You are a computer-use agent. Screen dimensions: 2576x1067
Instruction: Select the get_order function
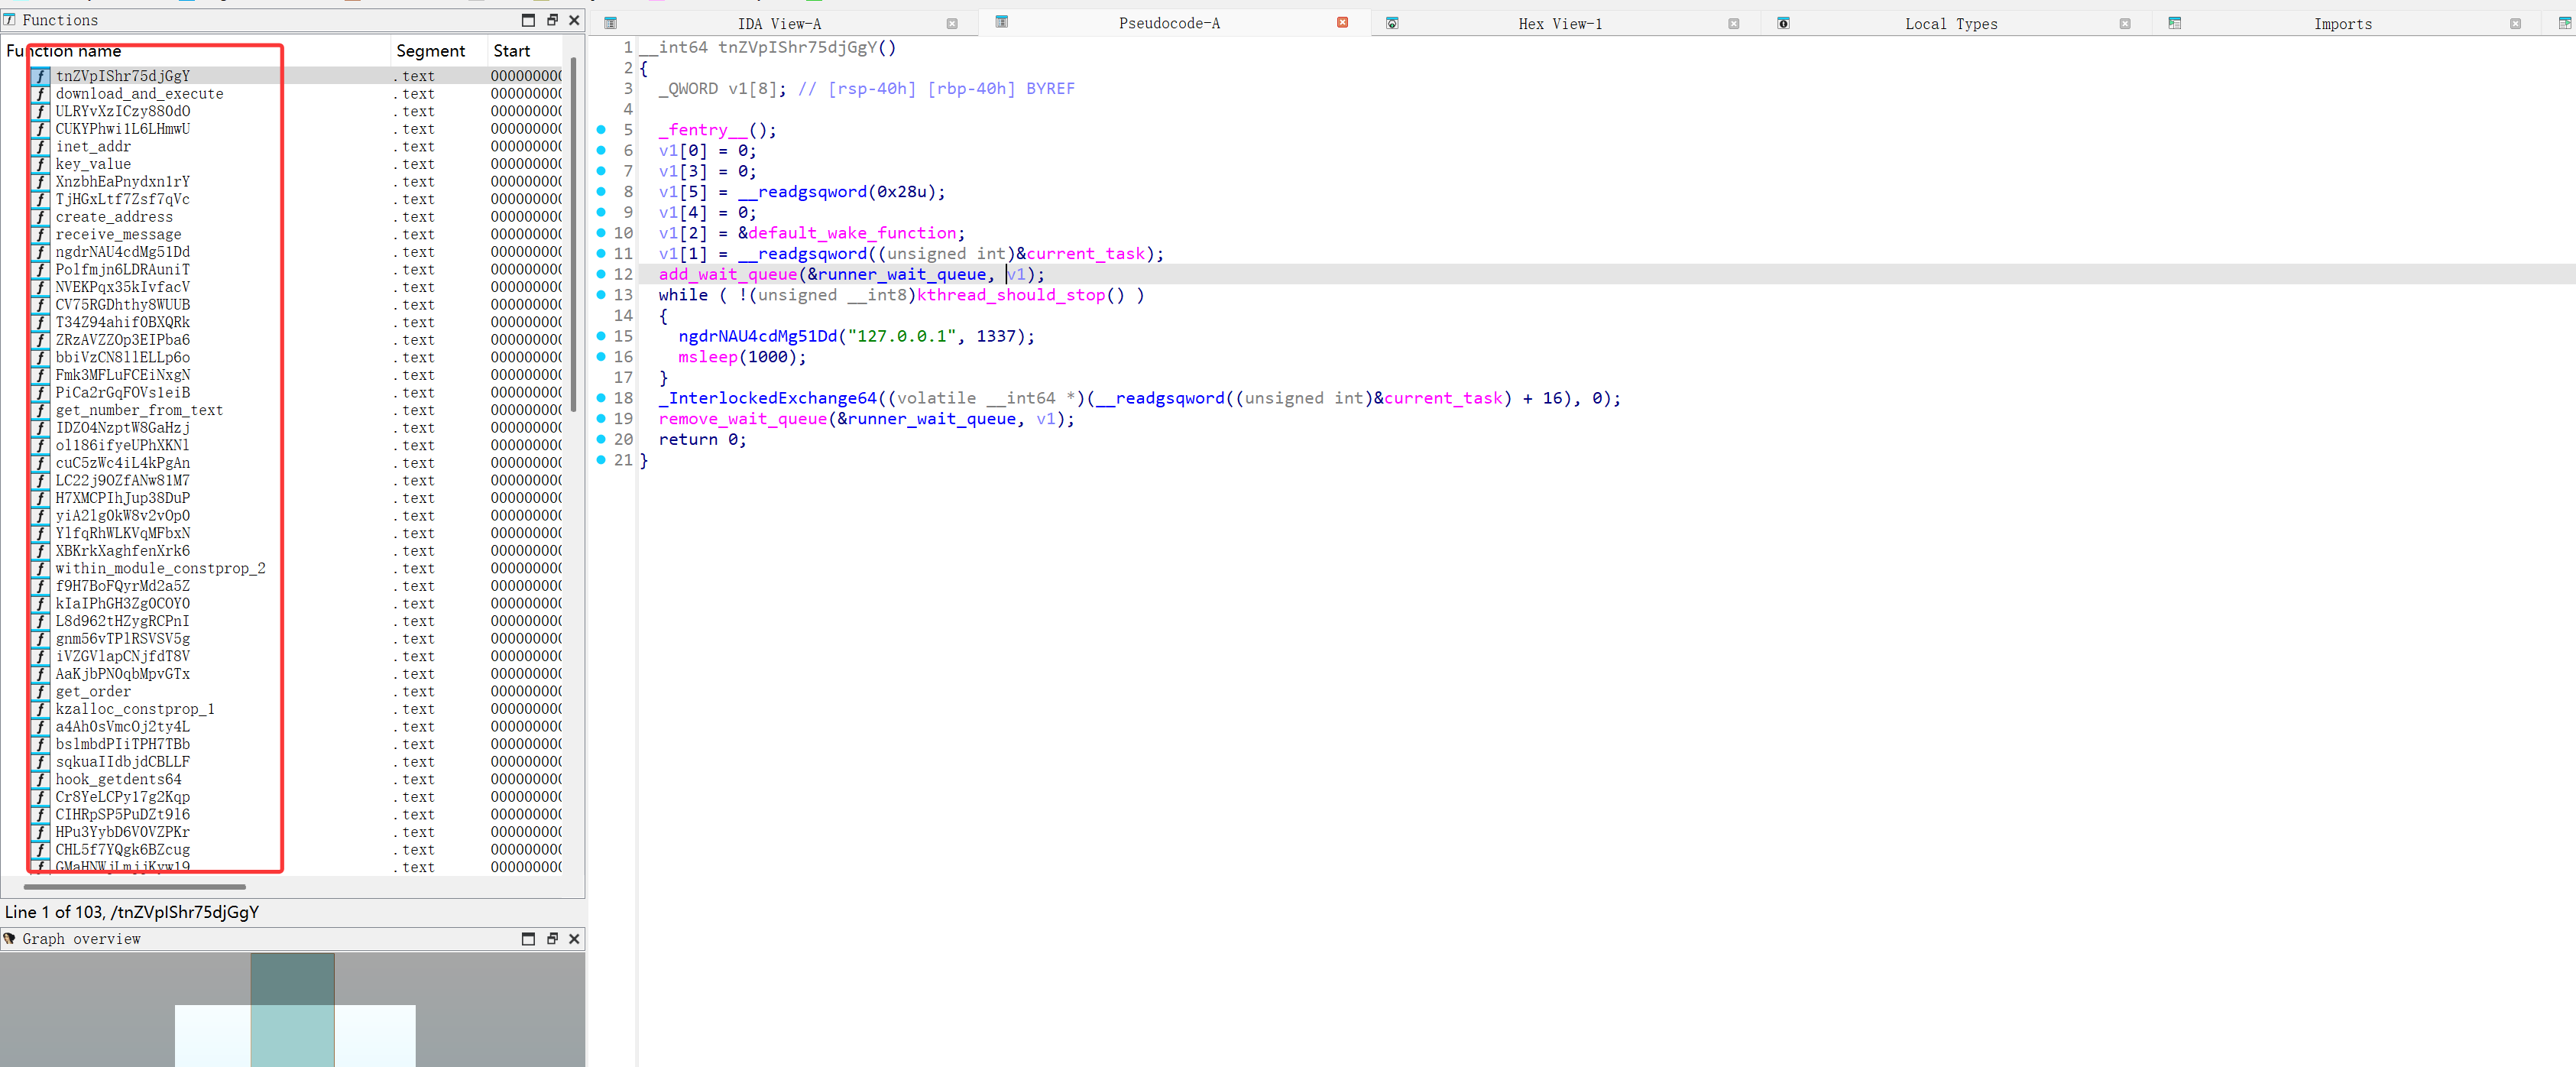pyautogui.click(x=93, y=692)
